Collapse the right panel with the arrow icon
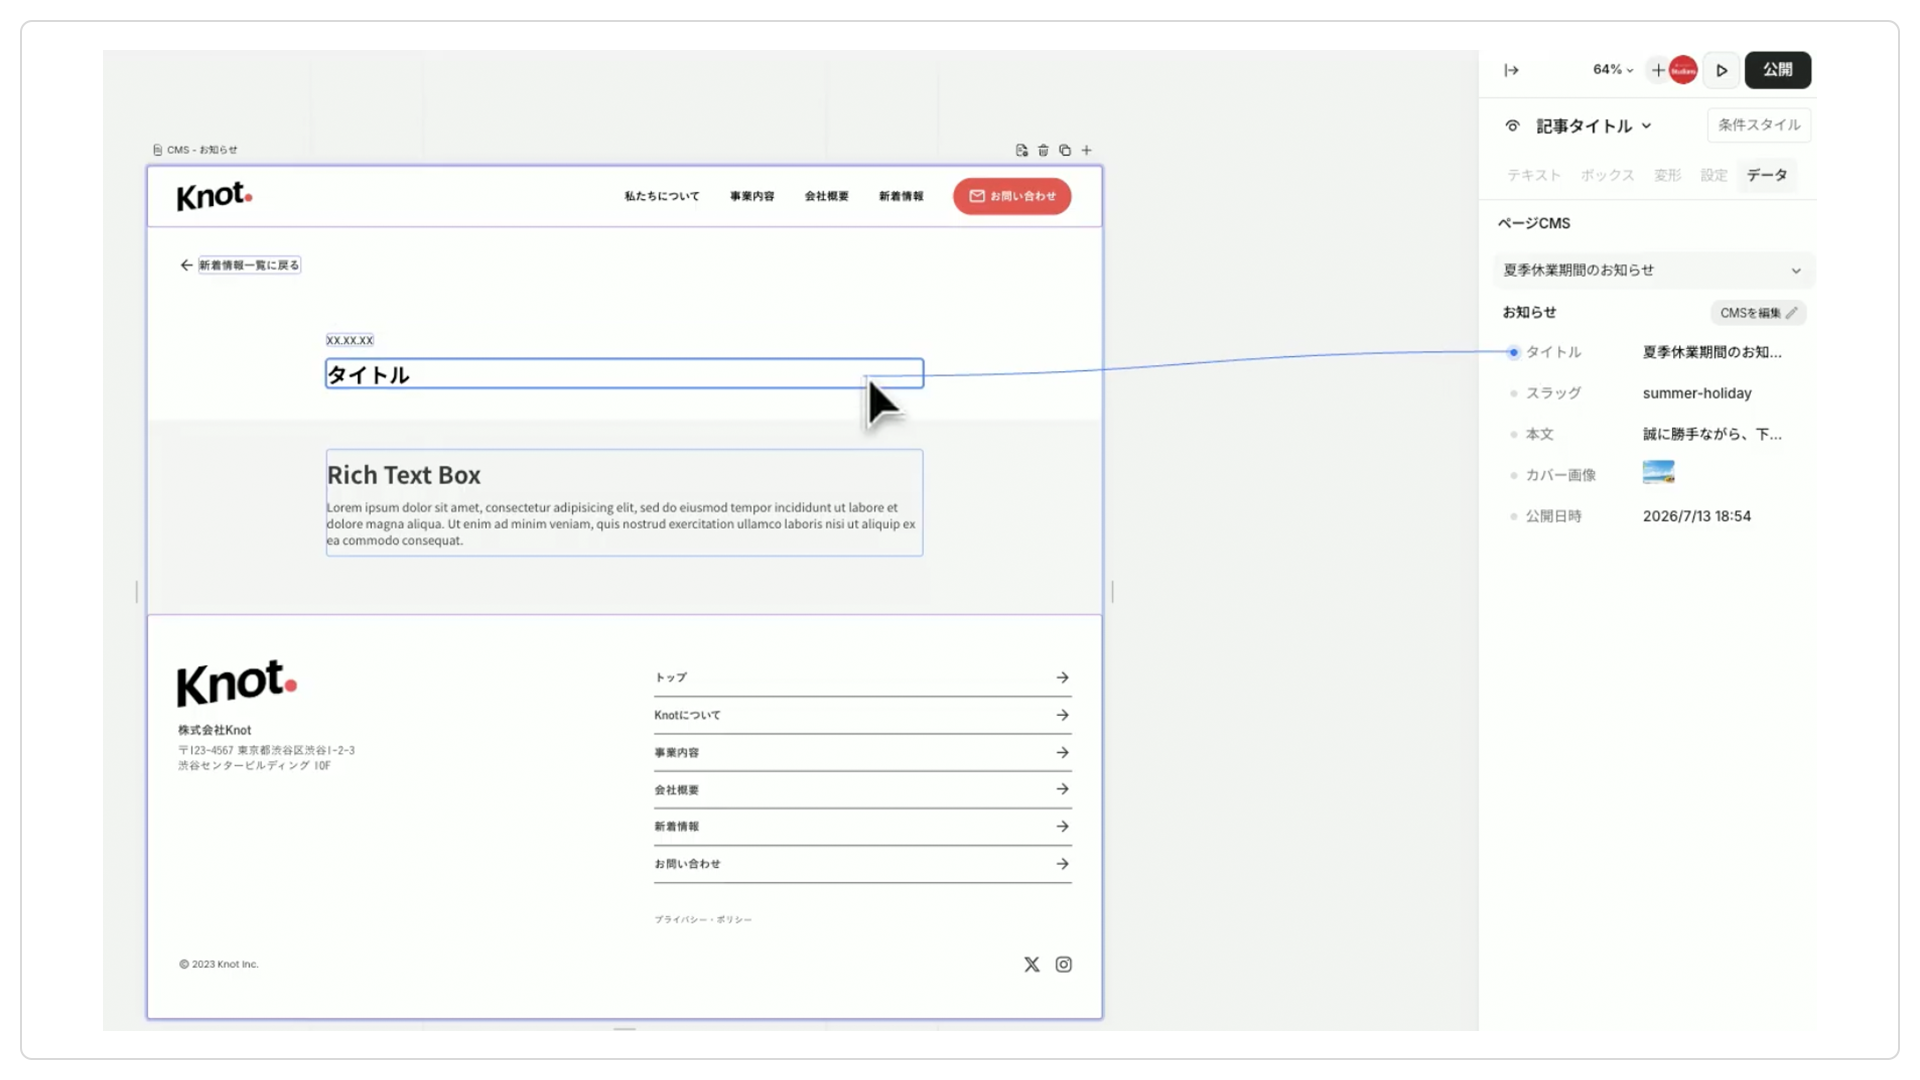1920x1080 pixels. (x=1511, y=70)
